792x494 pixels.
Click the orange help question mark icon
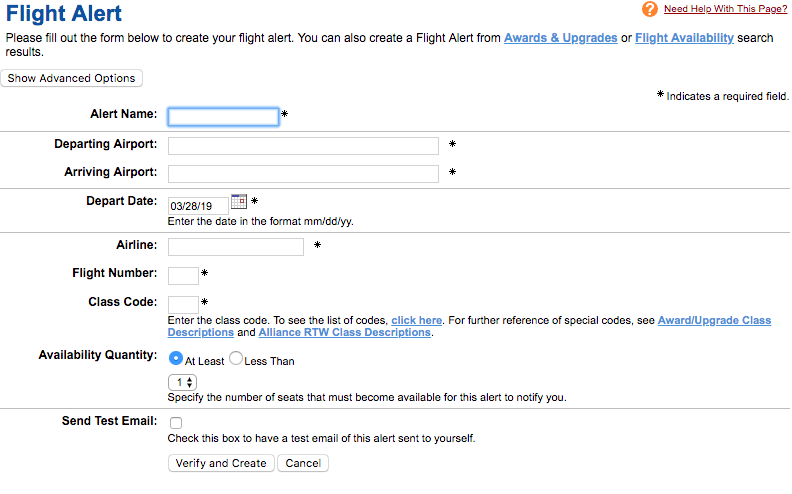point(650,9)
